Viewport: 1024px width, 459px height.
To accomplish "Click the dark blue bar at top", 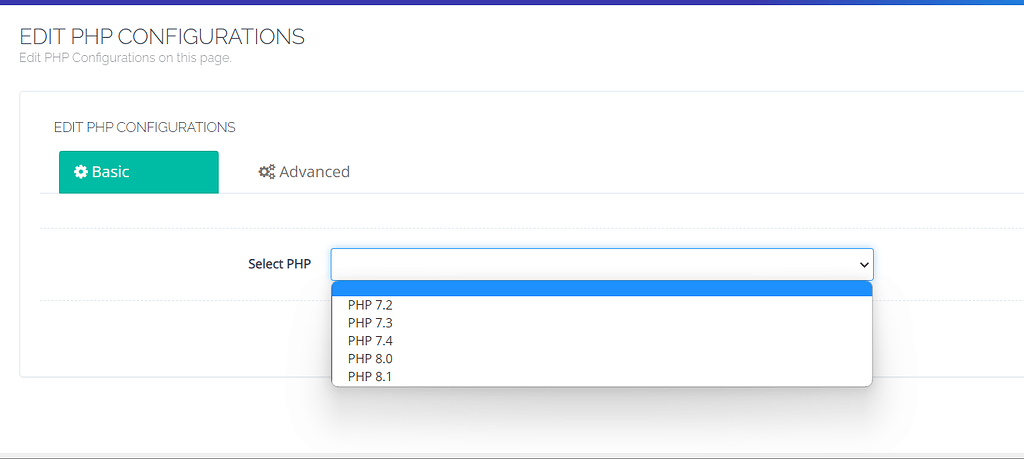I will click(x=512, y=2).
